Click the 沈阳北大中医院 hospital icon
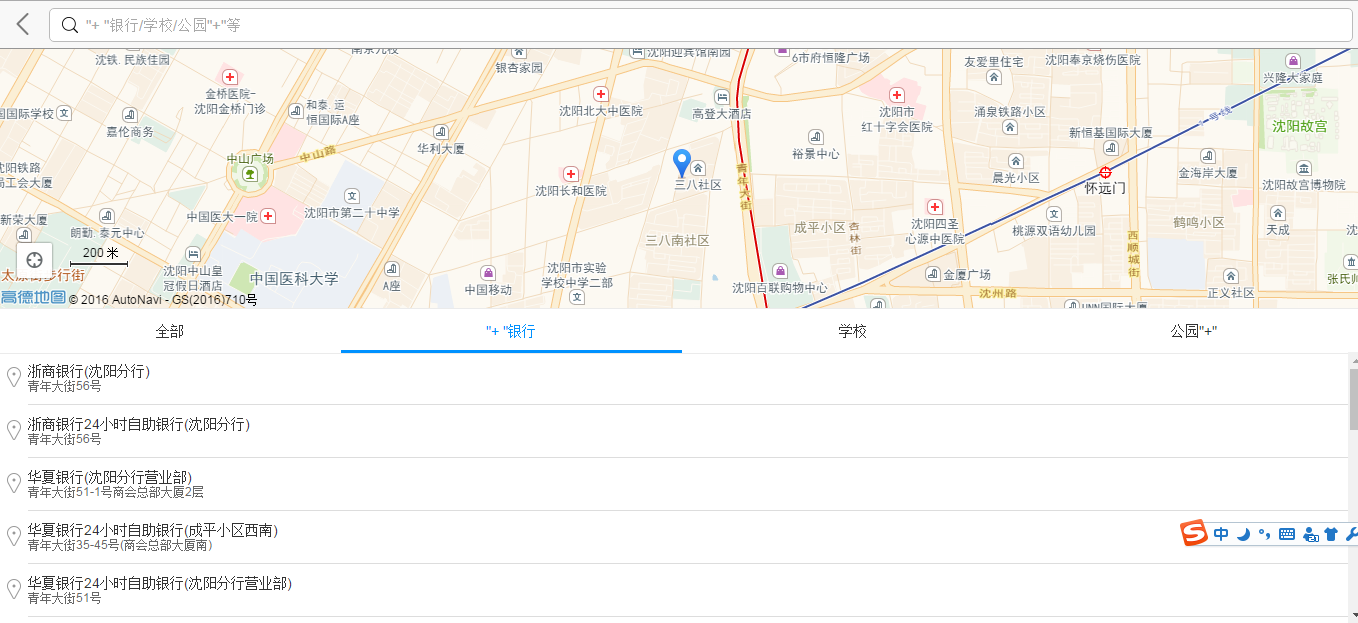This screenshot has height=623, width=1358. tap(600, 94)
